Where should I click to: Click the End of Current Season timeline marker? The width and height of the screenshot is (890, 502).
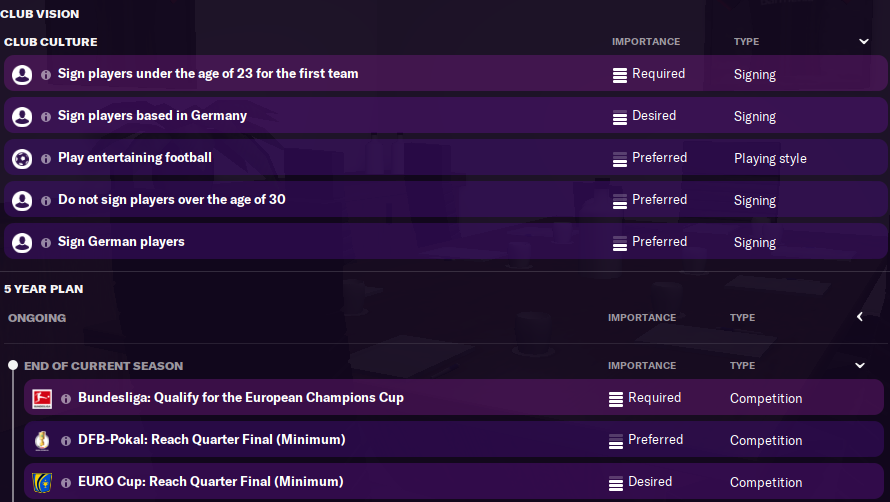point(13,366)
